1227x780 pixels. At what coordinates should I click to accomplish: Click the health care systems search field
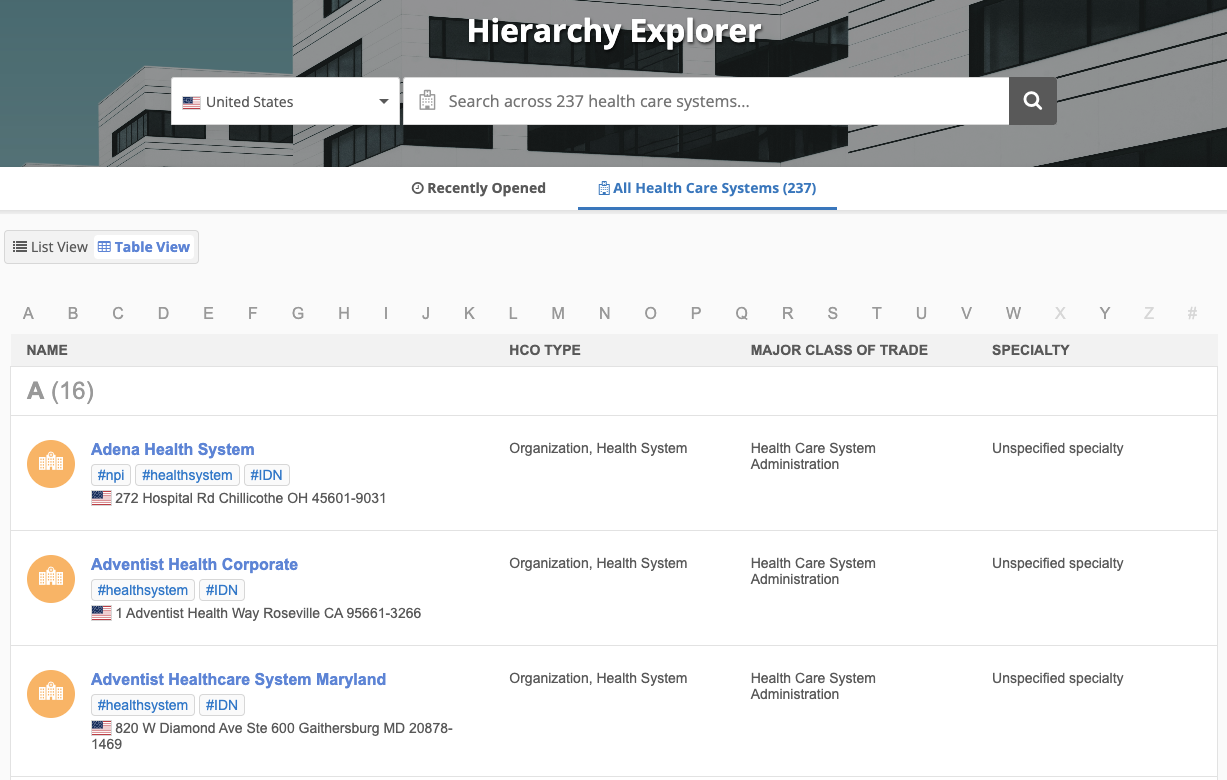[706, 101]
